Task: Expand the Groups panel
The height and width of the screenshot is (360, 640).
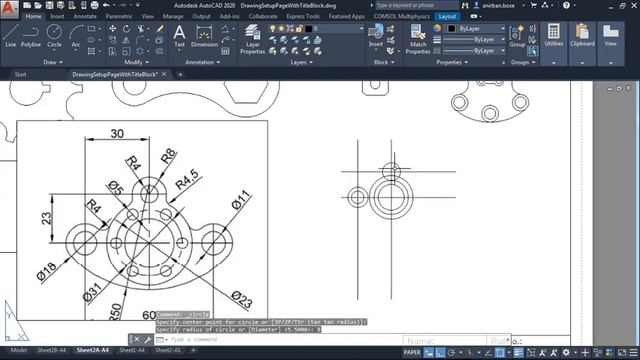Action: (523, 62)
